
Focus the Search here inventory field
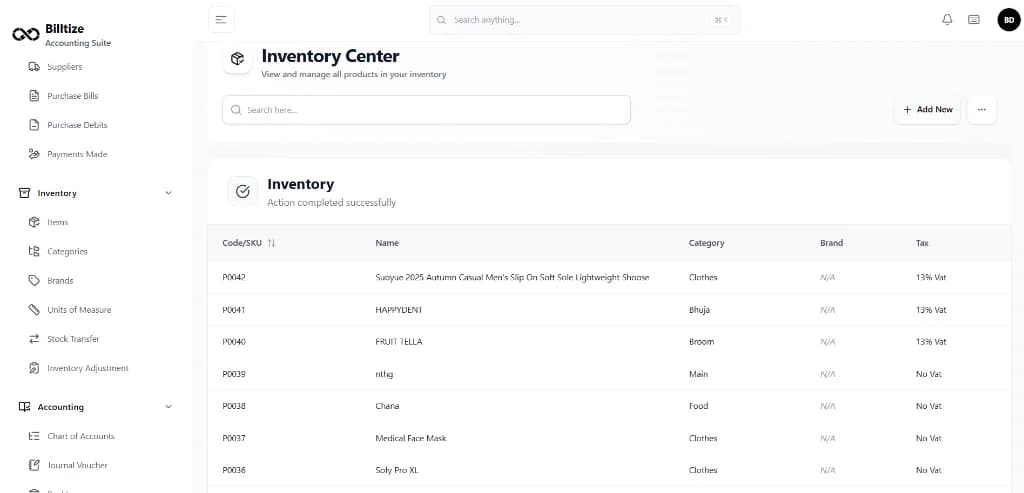point(426,110)
